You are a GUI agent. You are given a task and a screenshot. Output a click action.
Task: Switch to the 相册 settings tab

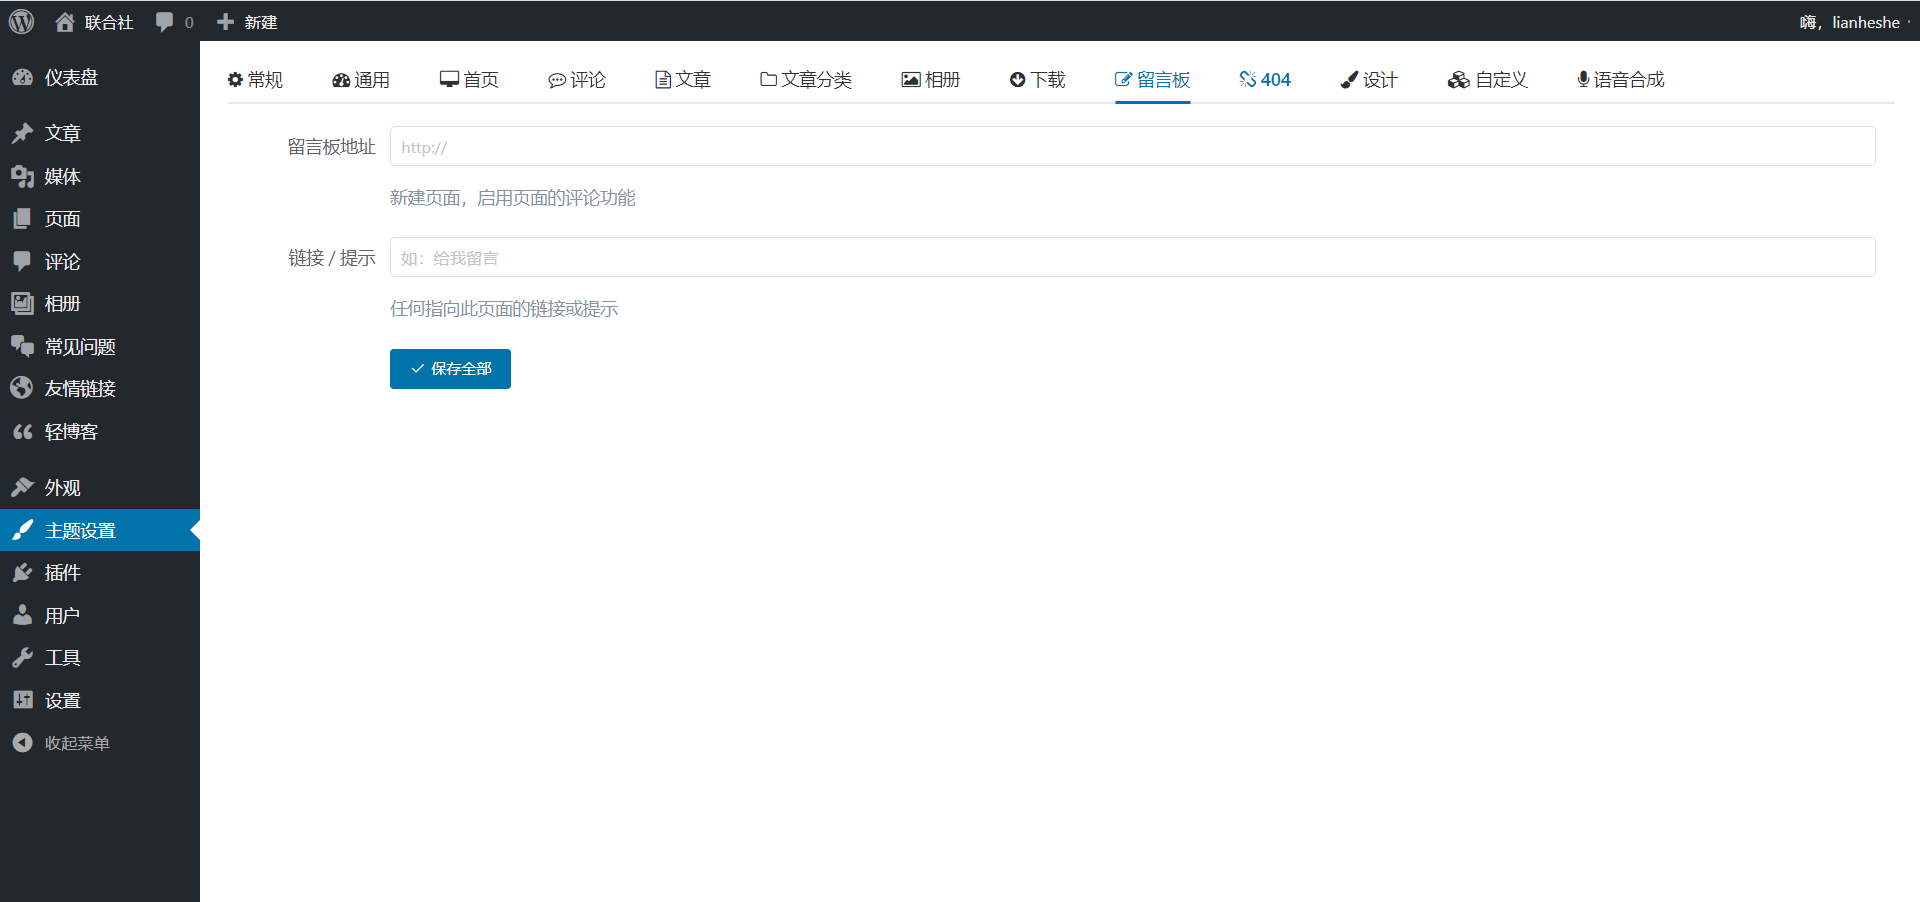click(x=931, y=79)
